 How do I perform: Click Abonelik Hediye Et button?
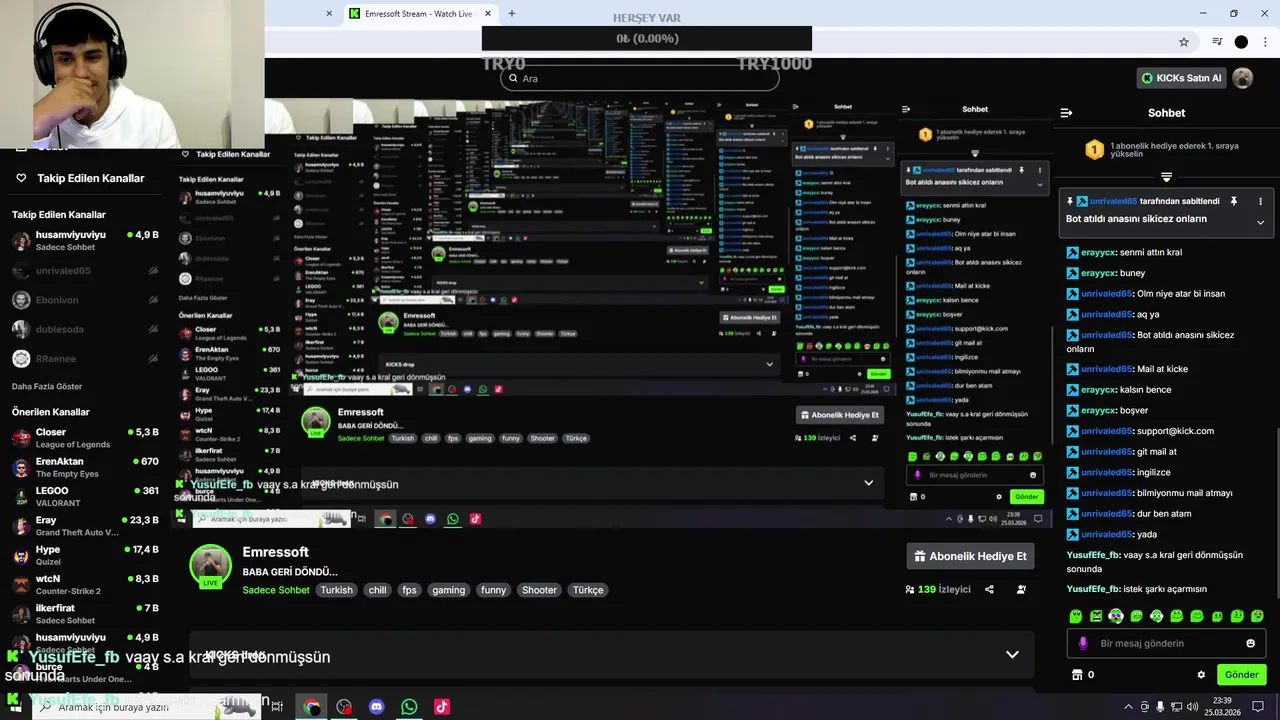[x=970, y=556]
